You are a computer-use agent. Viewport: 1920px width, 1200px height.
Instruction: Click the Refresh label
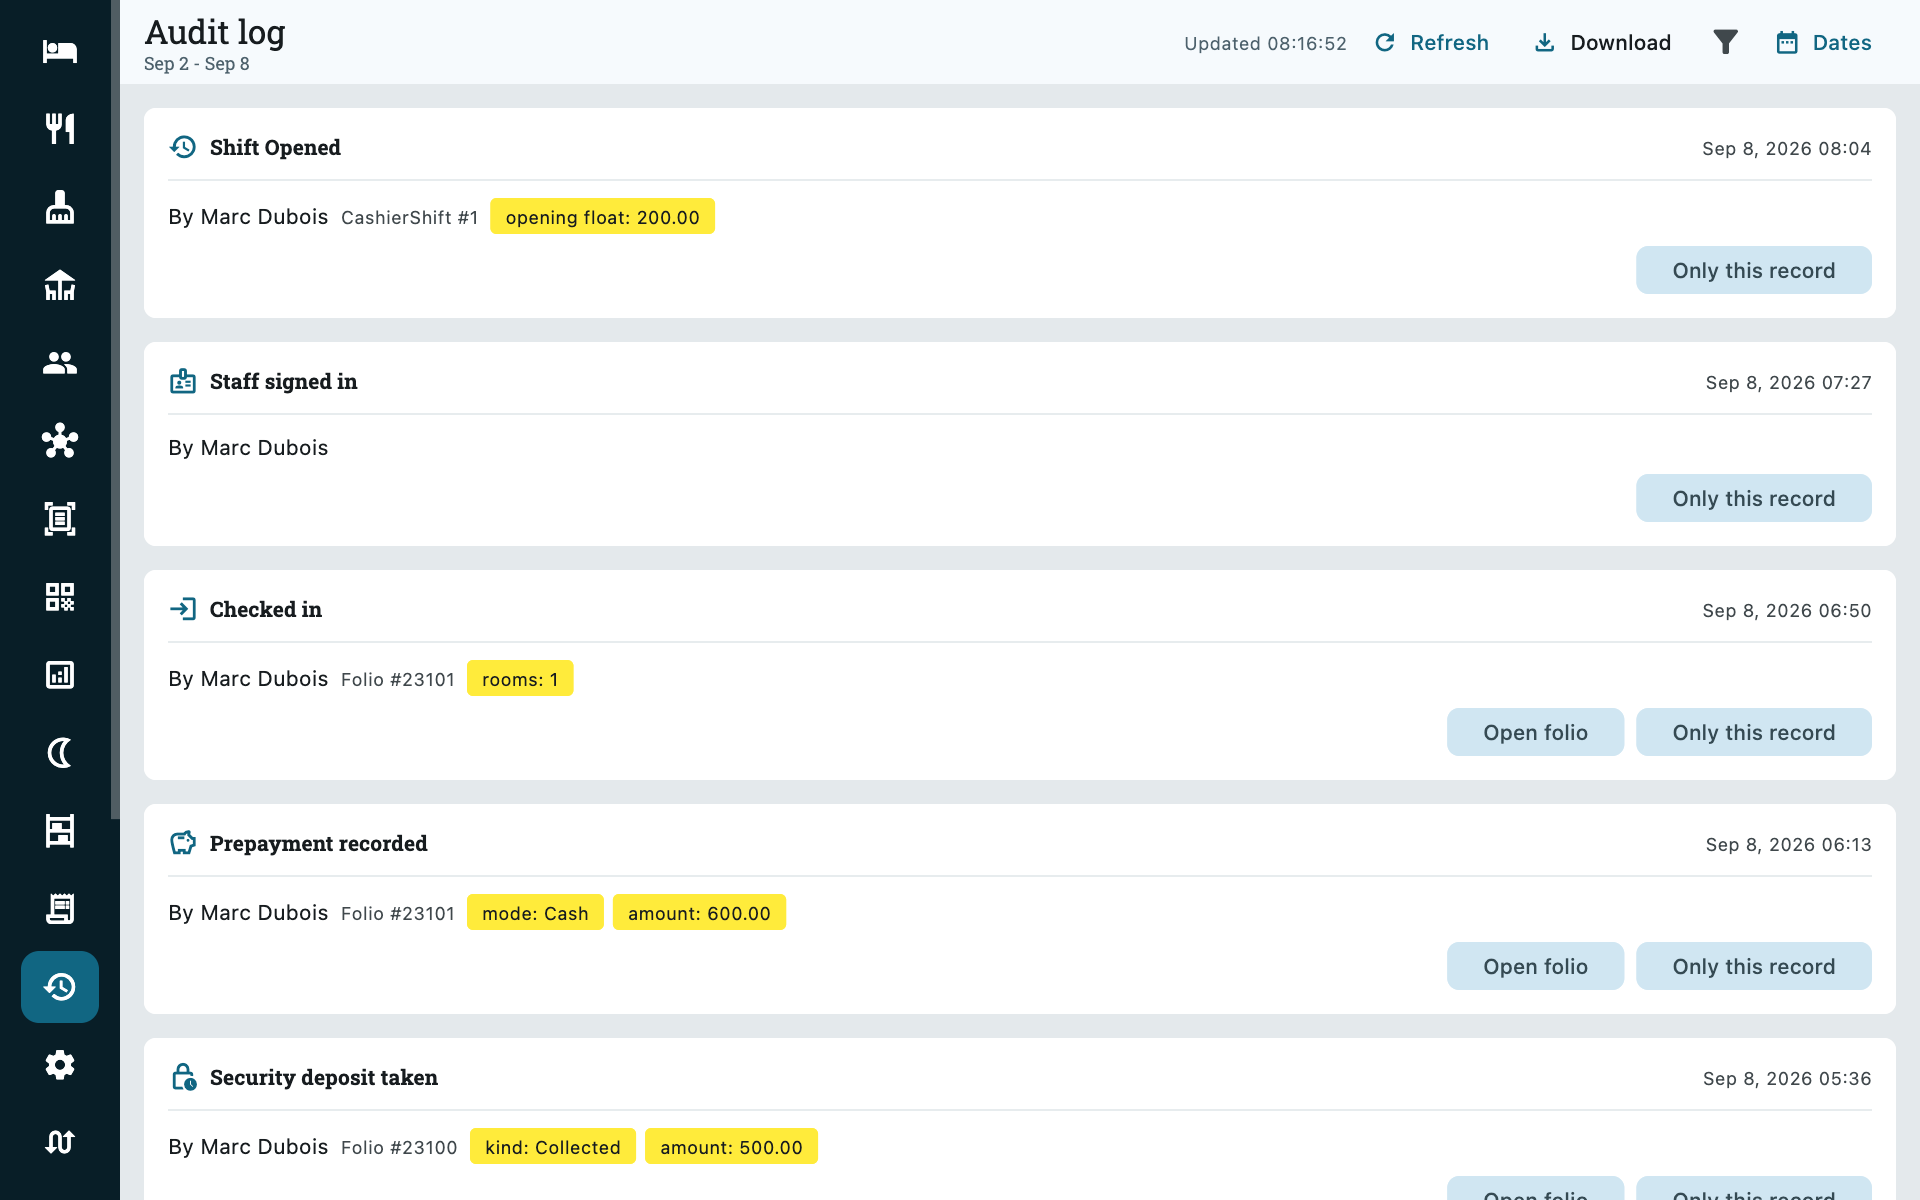coord(1449,43)
